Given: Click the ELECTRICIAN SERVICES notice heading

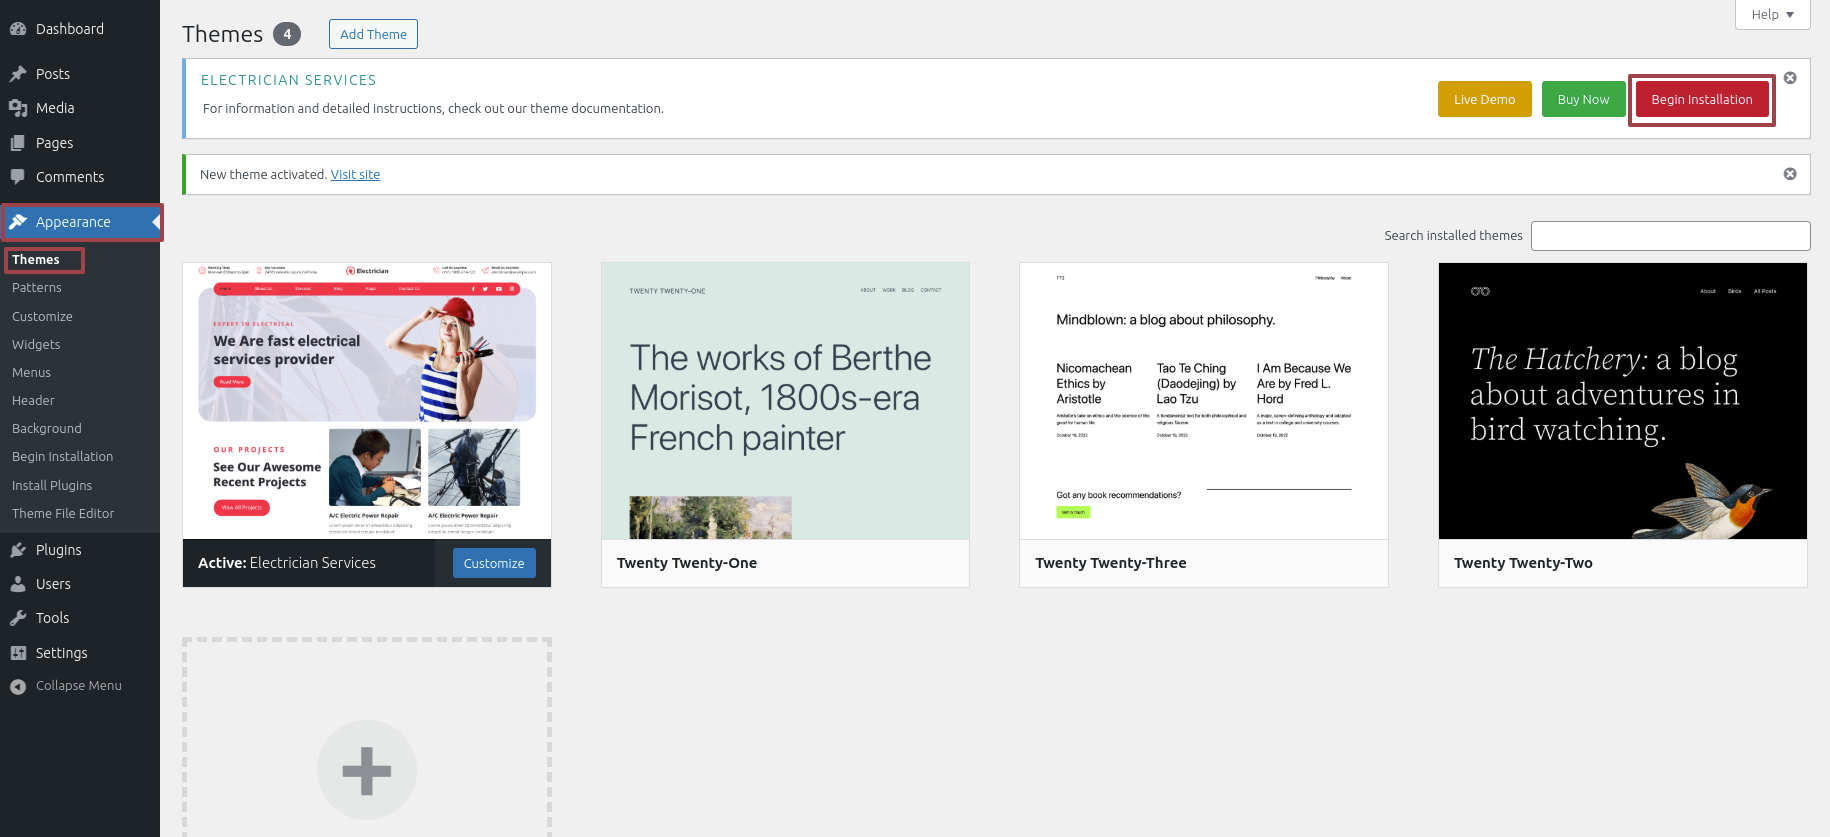Looking at the screenshot, I should pos(289,80).
